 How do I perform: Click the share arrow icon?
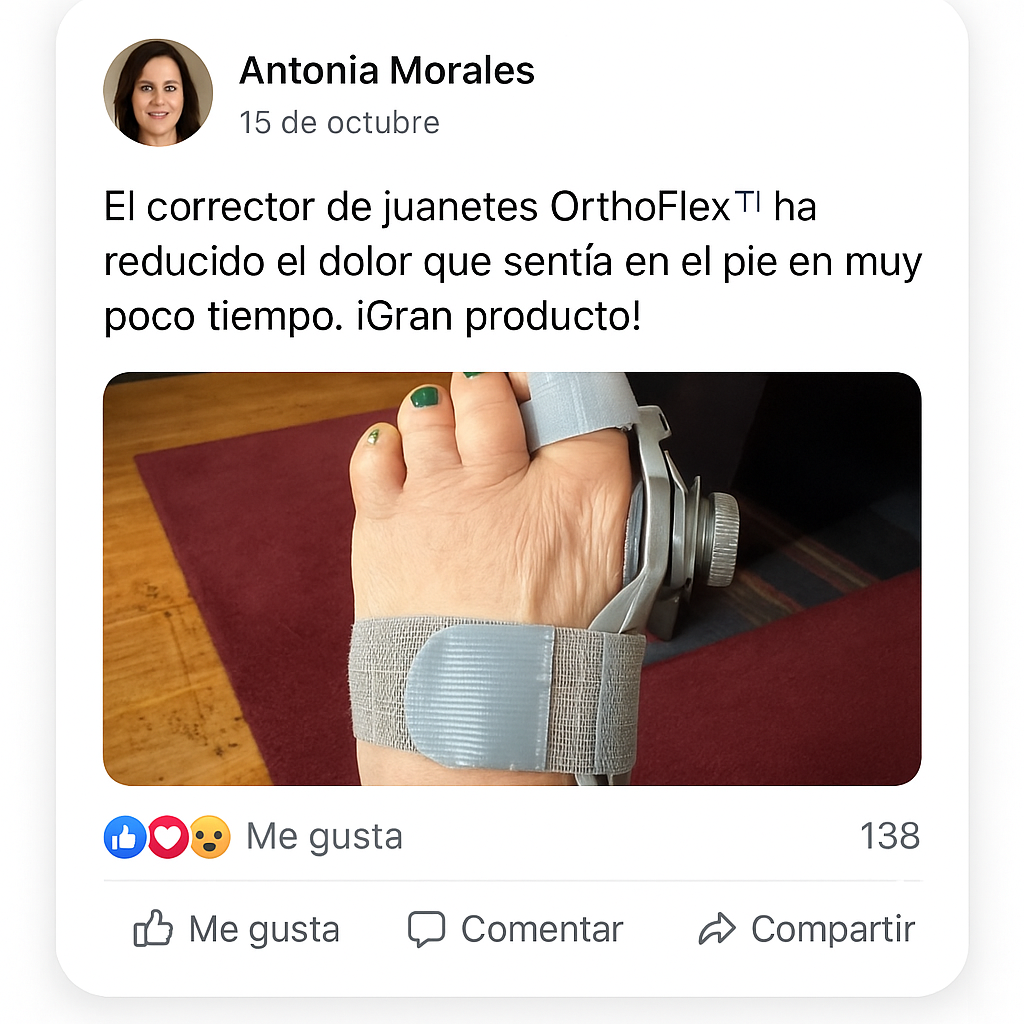pos(717,929)
